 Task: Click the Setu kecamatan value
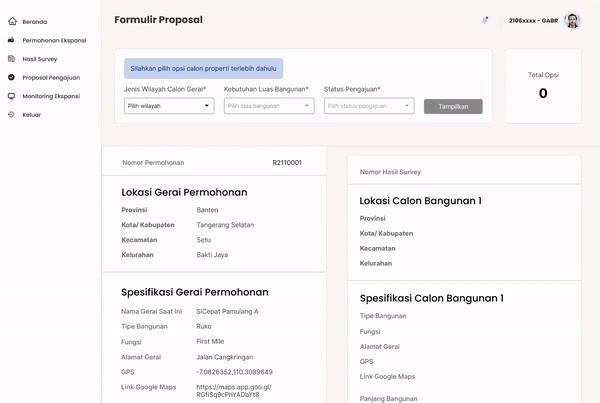tap(204, 240)
